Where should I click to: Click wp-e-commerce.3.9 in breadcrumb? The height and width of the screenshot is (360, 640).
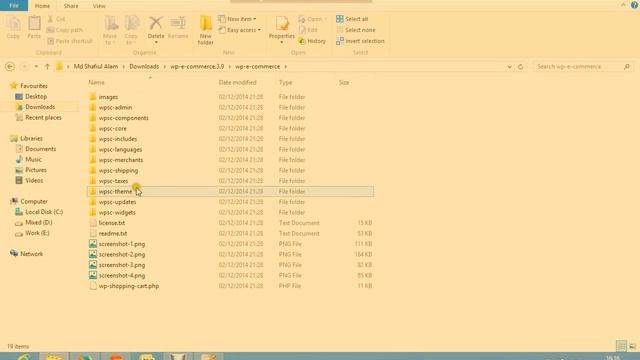coord(197,67)
